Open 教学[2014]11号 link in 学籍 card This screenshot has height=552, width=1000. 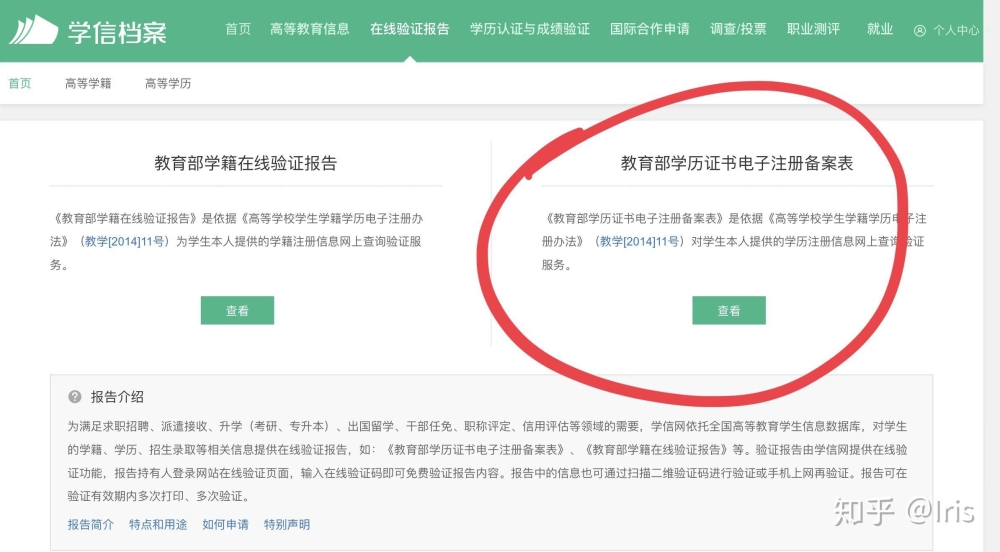[125, 242]
